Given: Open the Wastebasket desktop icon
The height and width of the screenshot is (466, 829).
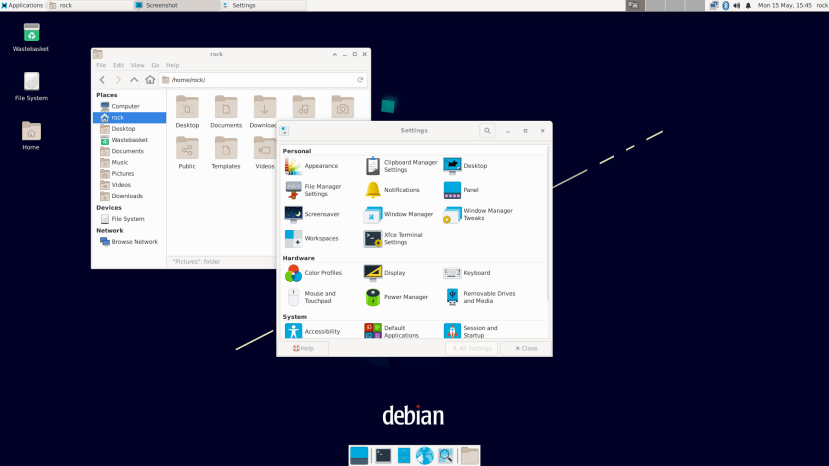Looking at the screenshot, I should (31, 37).
